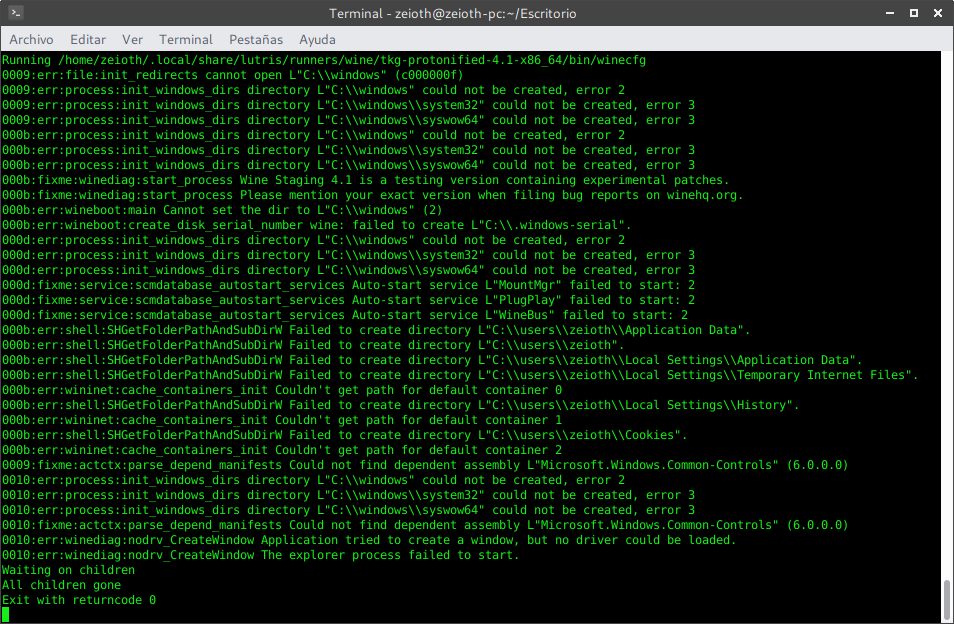Open the Ayuda menu
The height and width of the screenshot is (624, 954).
(317, 39)
